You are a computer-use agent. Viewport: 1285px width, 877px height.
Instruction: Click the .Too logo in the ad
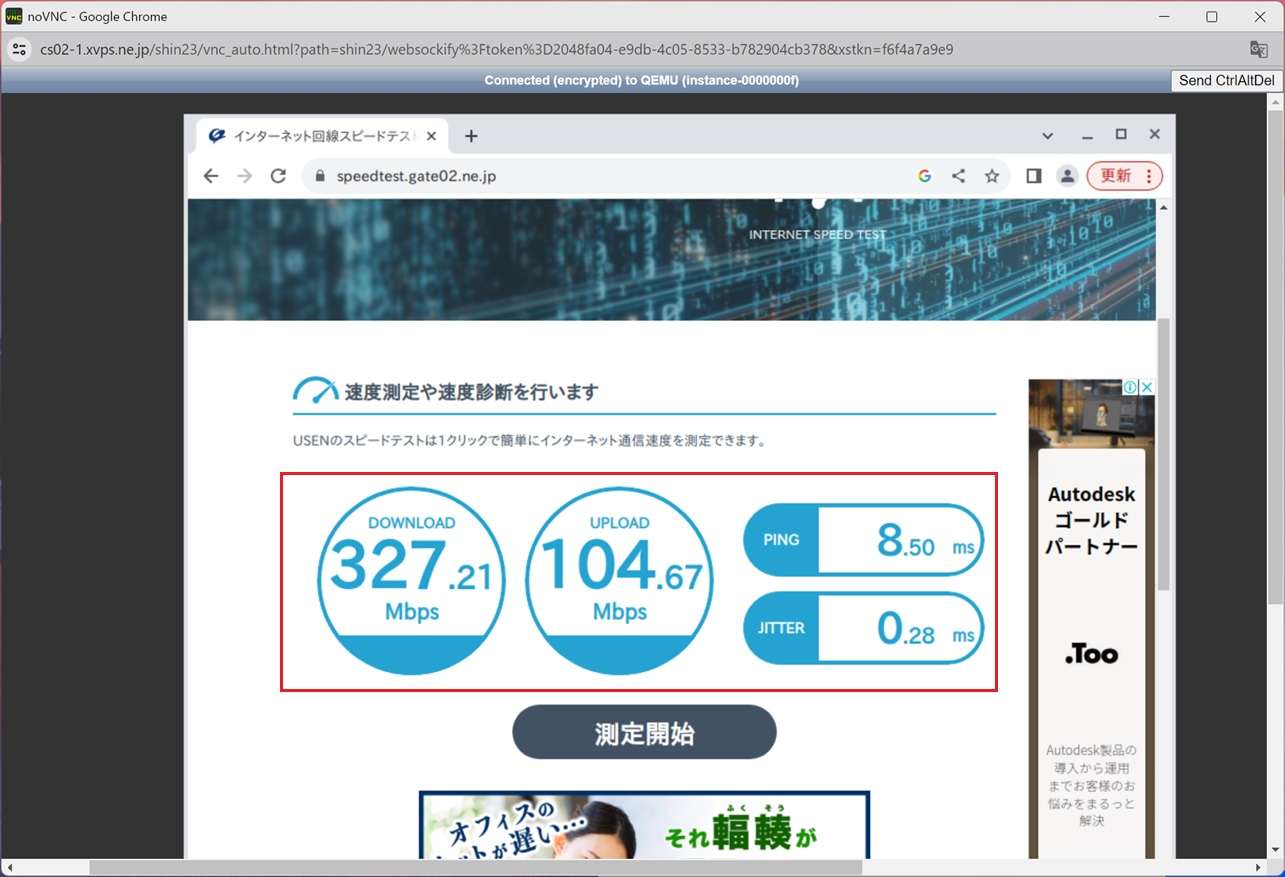coord(1091,655)
